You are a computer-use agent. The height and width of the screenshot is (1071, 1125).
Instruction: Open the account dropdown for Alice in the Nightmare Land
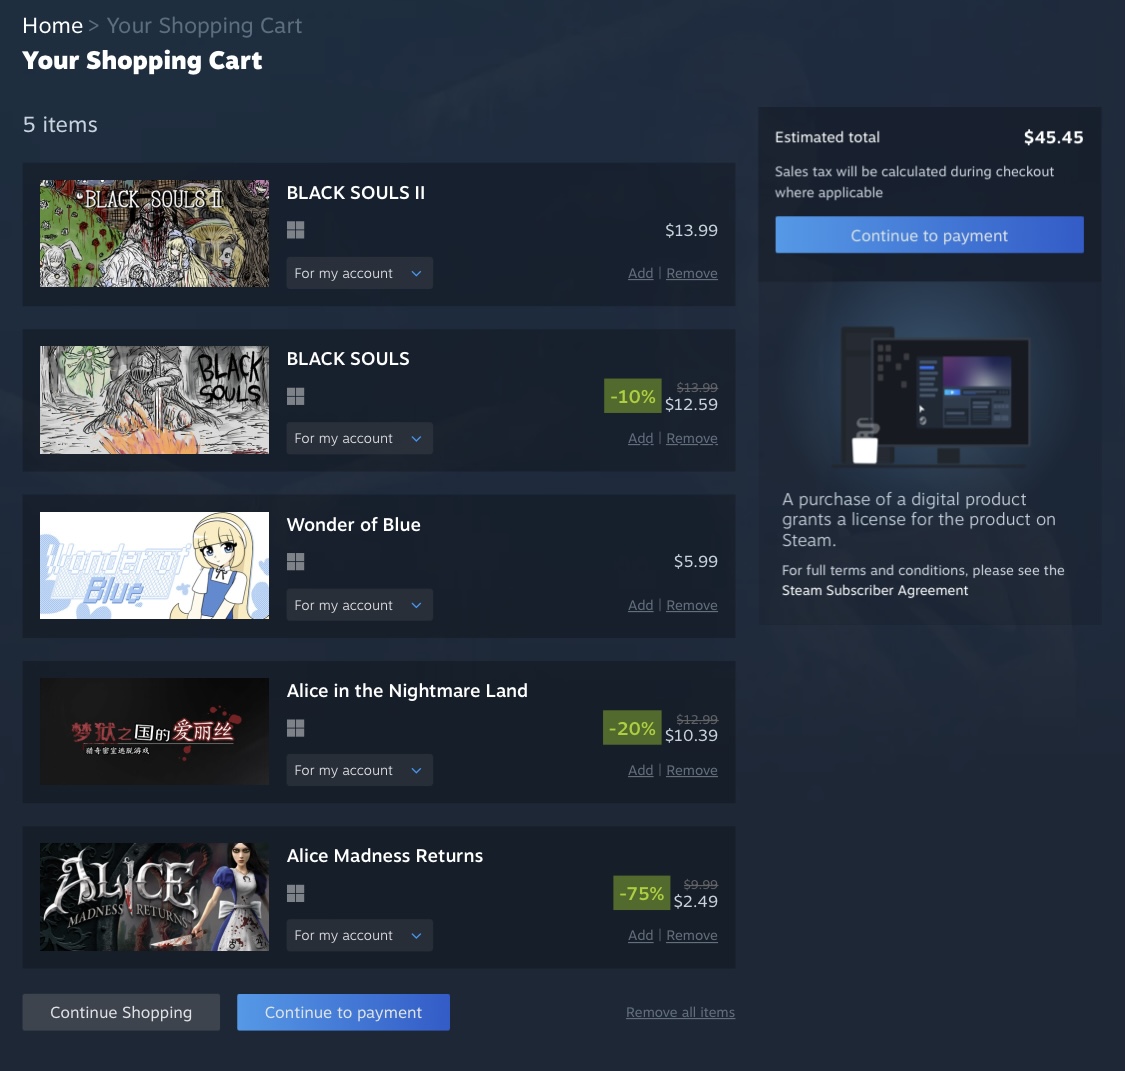click(x=359, y=770)
